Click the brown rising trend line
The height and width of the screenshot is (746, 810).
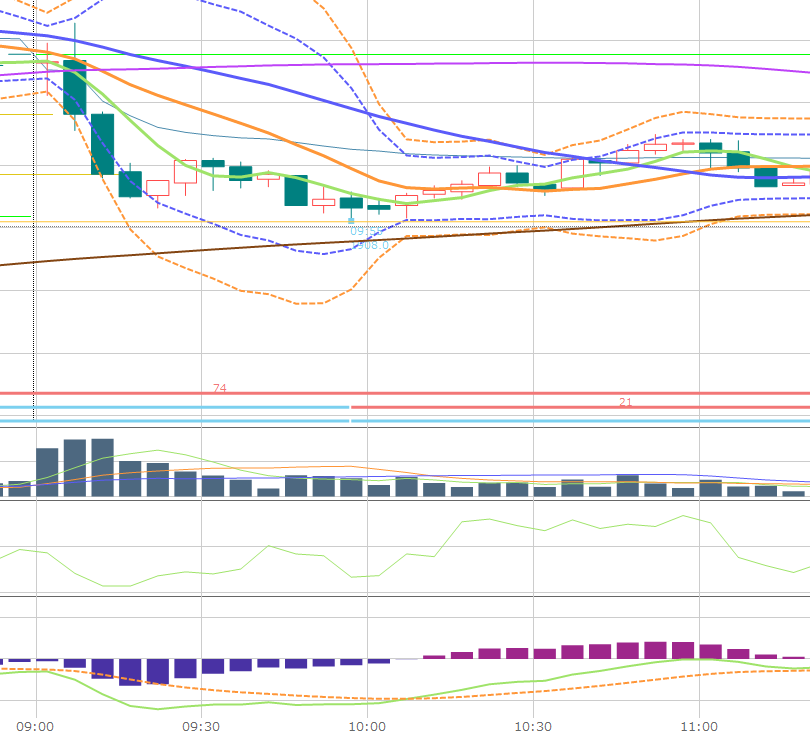[x=200, y=248]
